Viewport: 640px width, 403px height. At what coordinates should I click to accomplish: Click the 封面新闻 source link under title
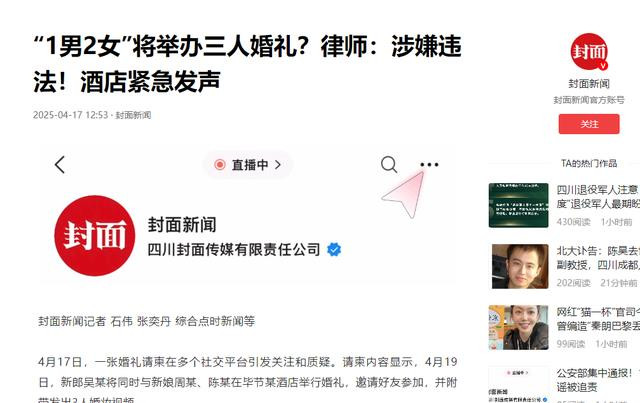click(133, 115)
